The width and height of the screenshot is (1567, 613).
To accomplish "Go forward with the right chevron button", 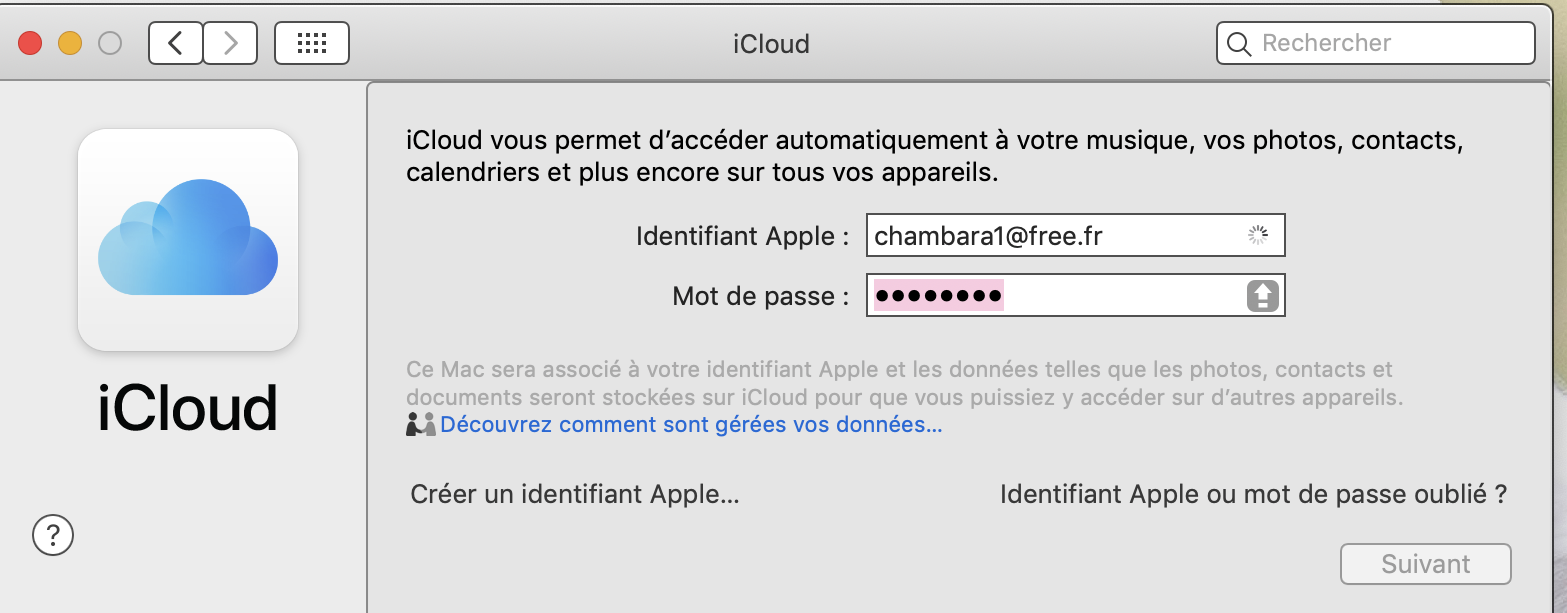I will click(230, 43).
